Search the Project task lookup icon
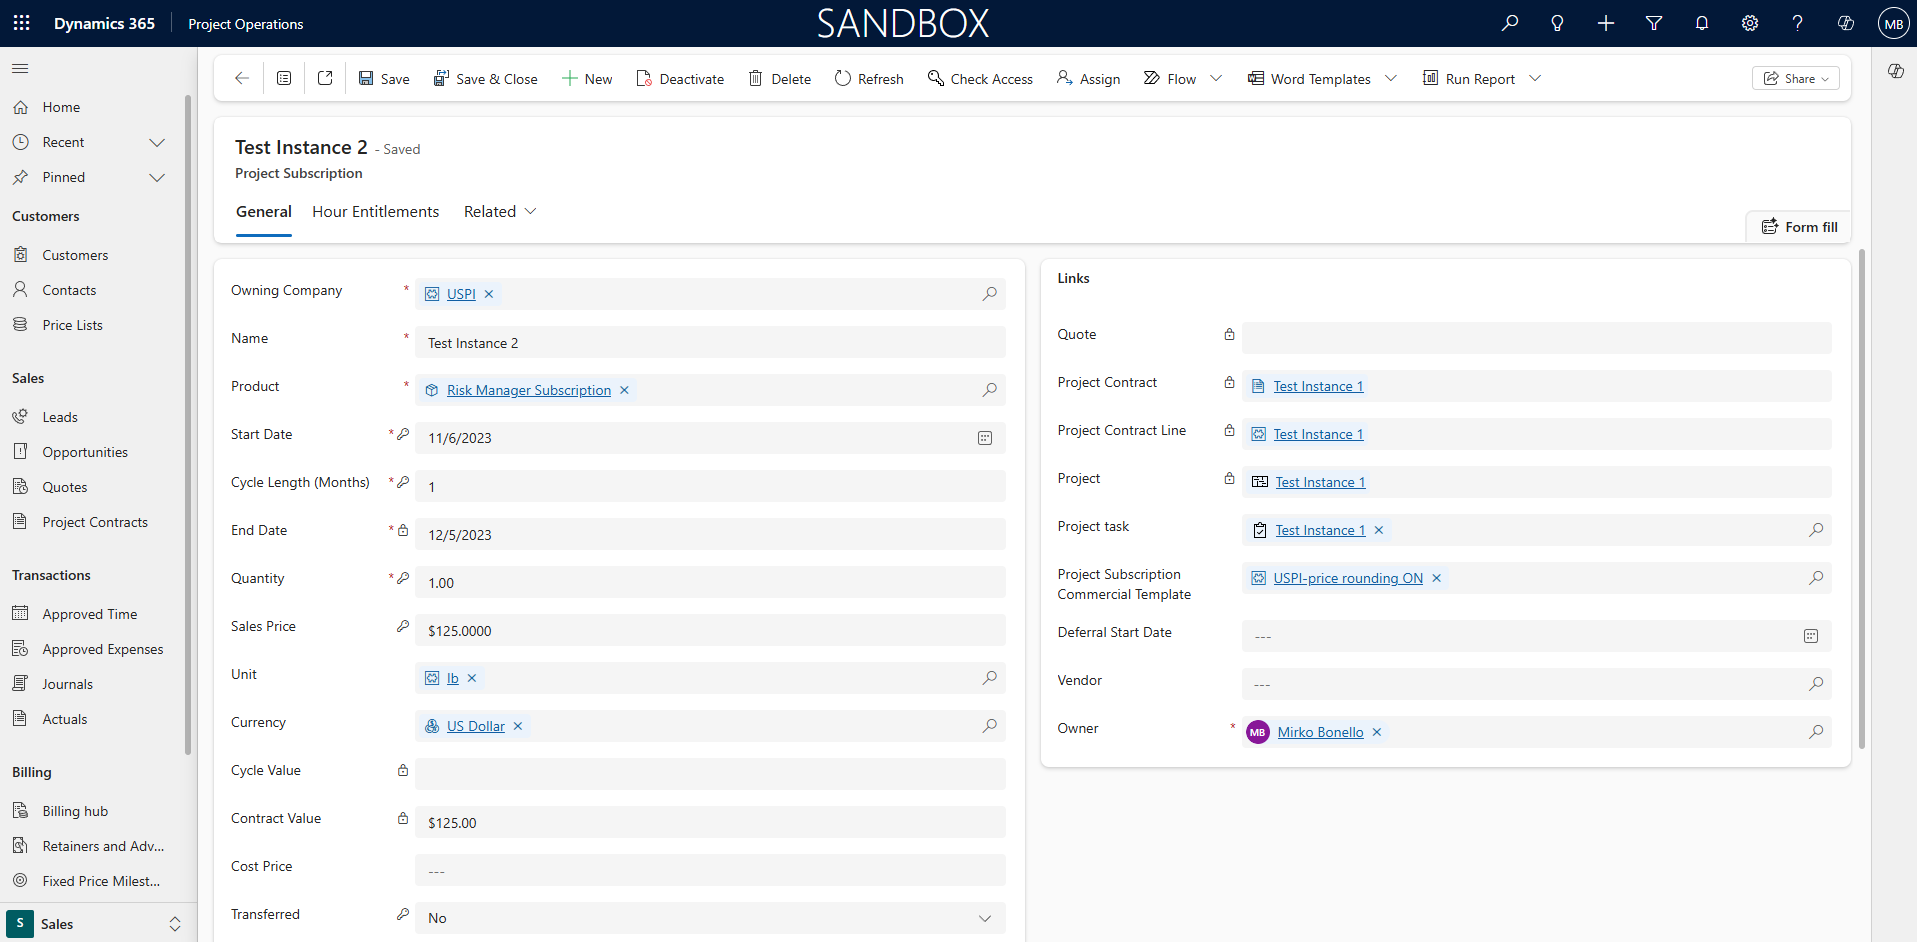Image resolution: width=1917 pixels, height=942 pixels. pos(1816,530)
